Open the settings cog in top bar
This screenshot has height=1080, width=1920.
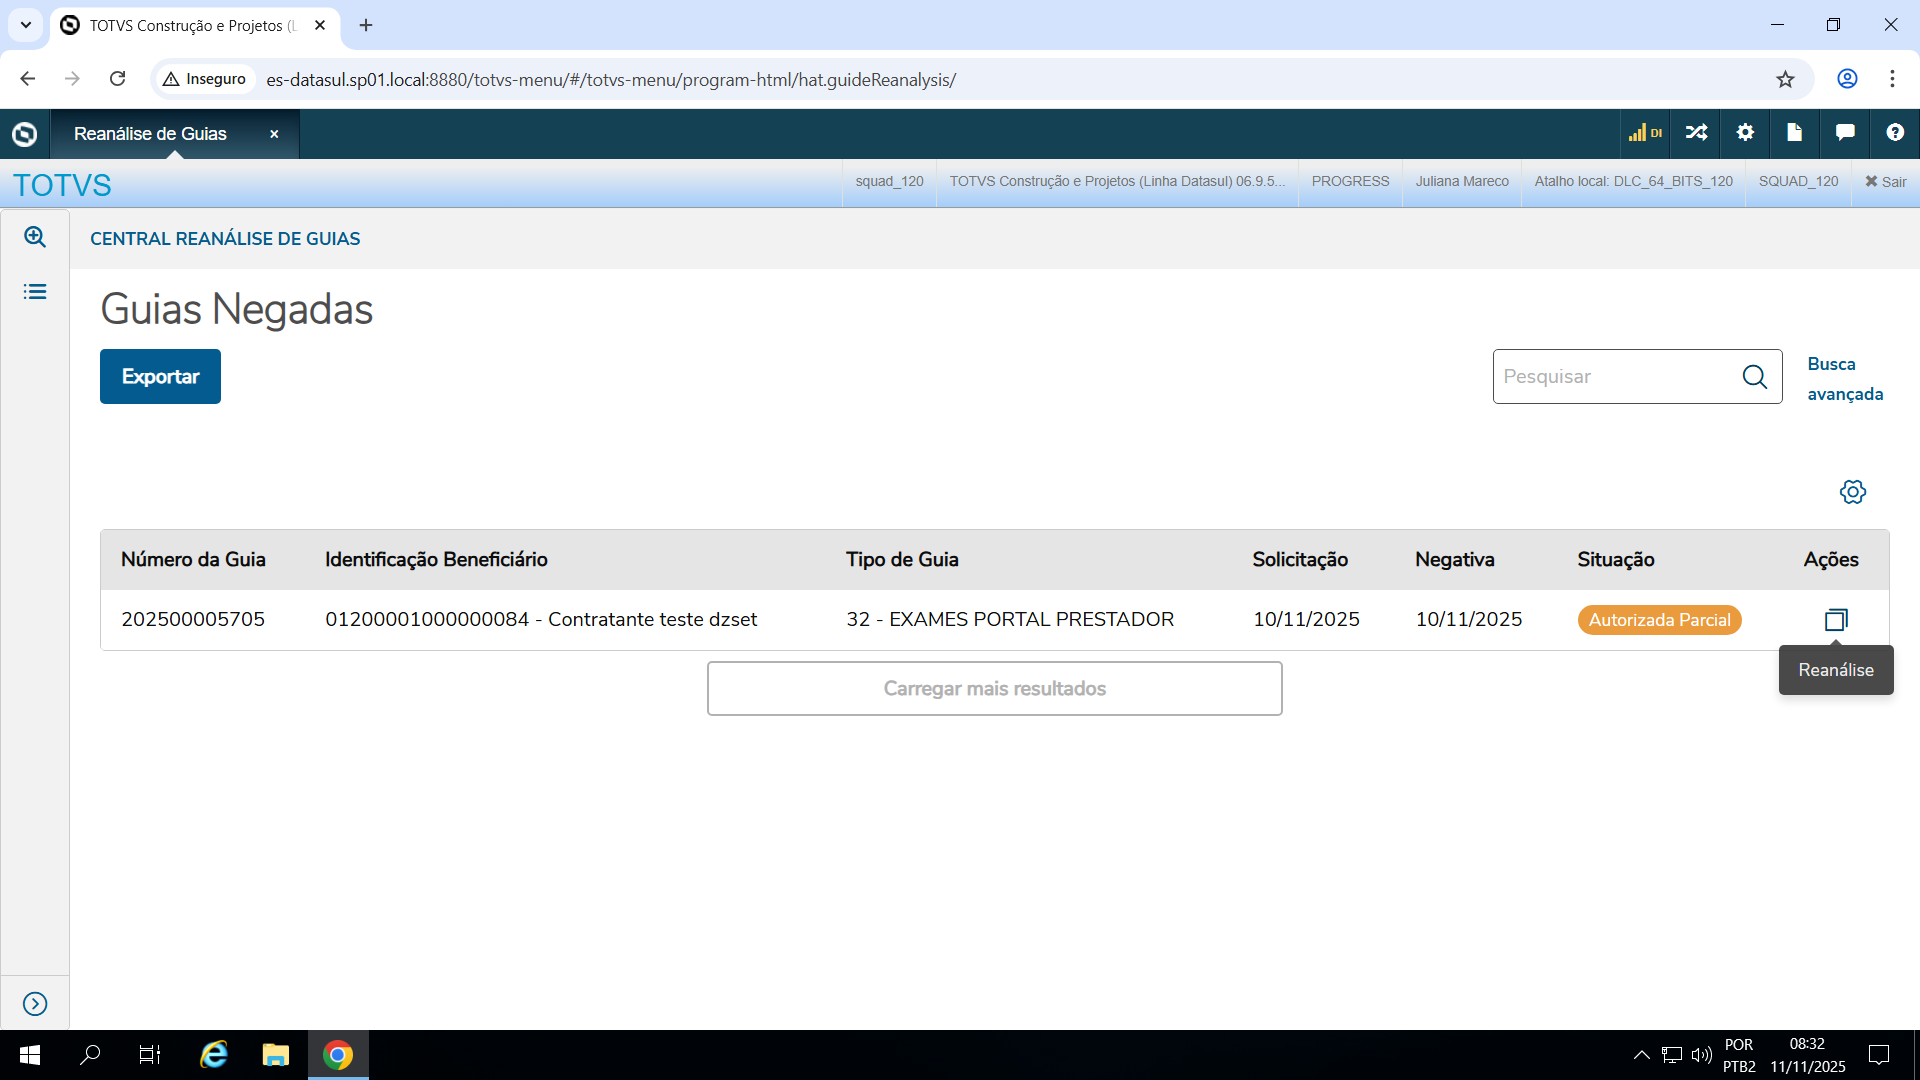(1745, 133)
